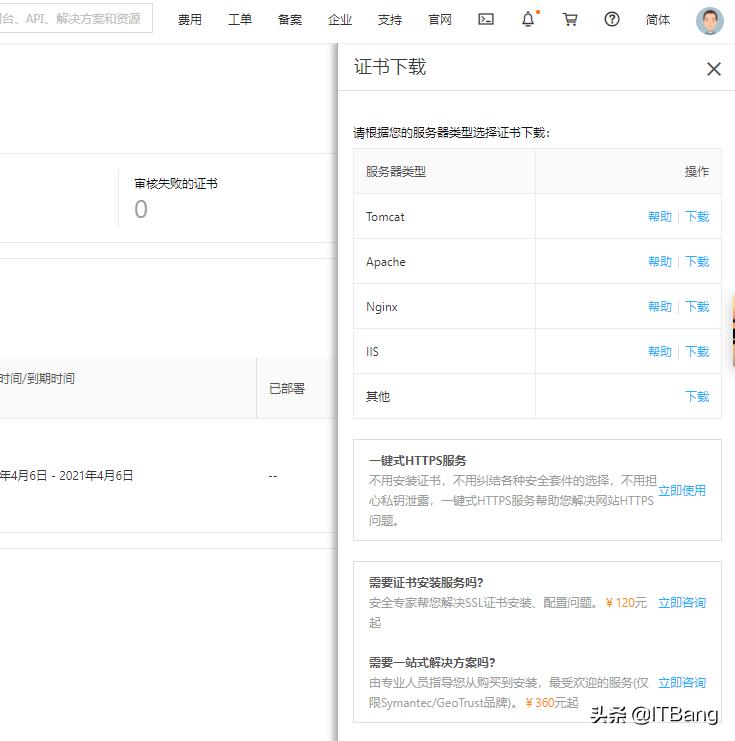
Task: Click 立即咨询 for certificate installation service
Action: coord(682,603)
